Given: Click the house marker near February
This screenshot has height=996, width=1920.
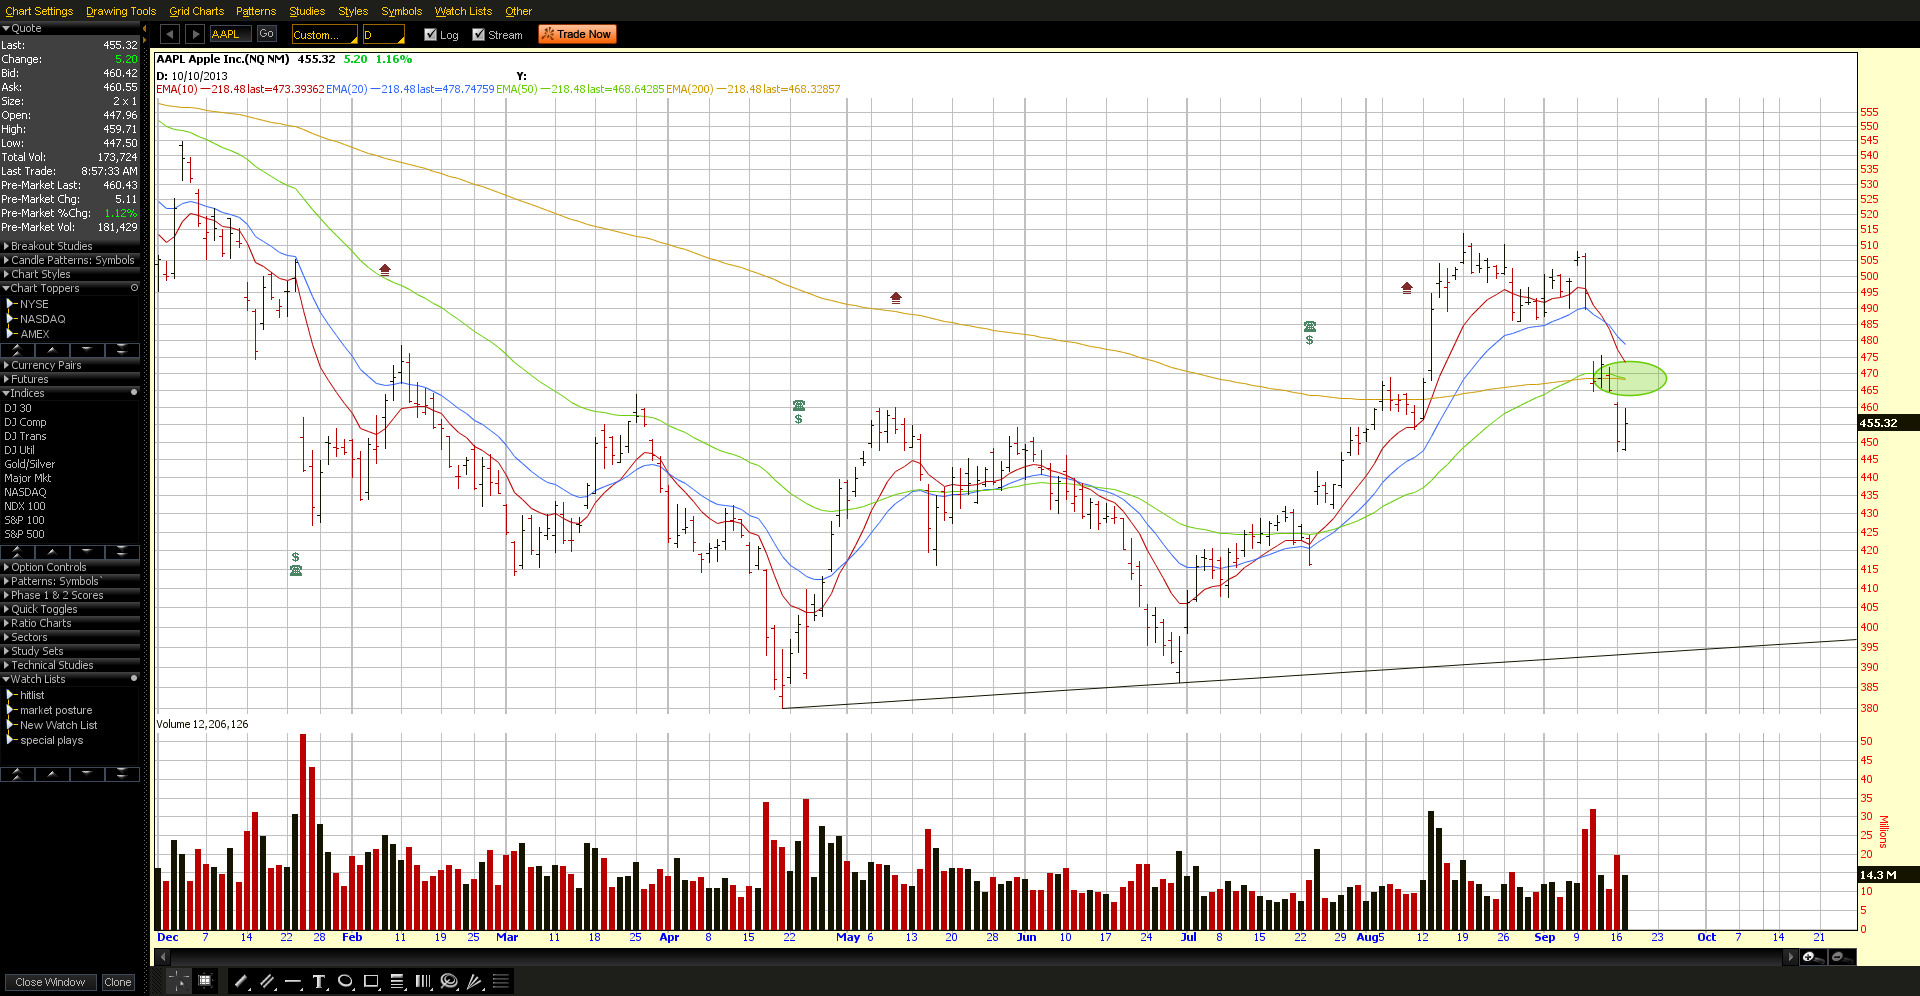Looking at the screenshot, I should coord(385,269).
